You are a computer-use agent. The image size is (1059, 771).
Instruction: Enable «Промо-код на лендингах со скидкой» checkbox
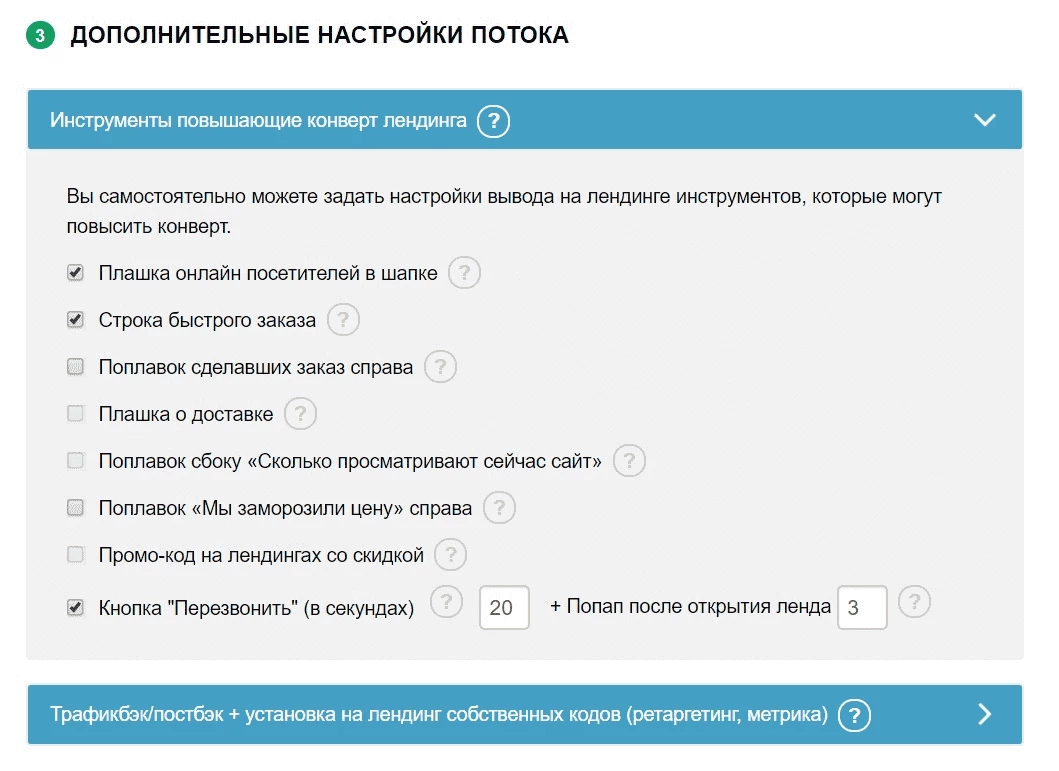click(75, 554)
